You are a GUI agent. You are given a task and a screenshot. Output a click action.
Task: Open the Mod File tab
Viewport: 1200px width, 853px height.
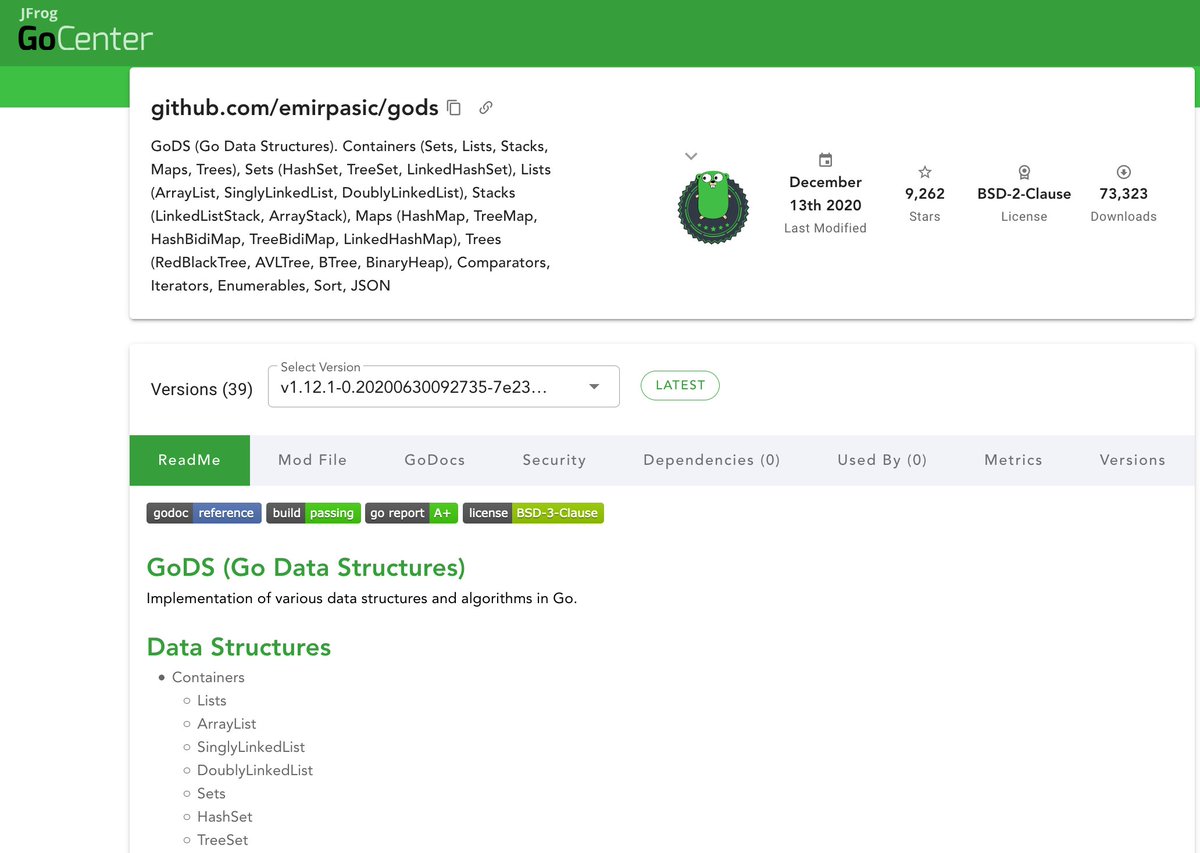(x=312, y=460)
